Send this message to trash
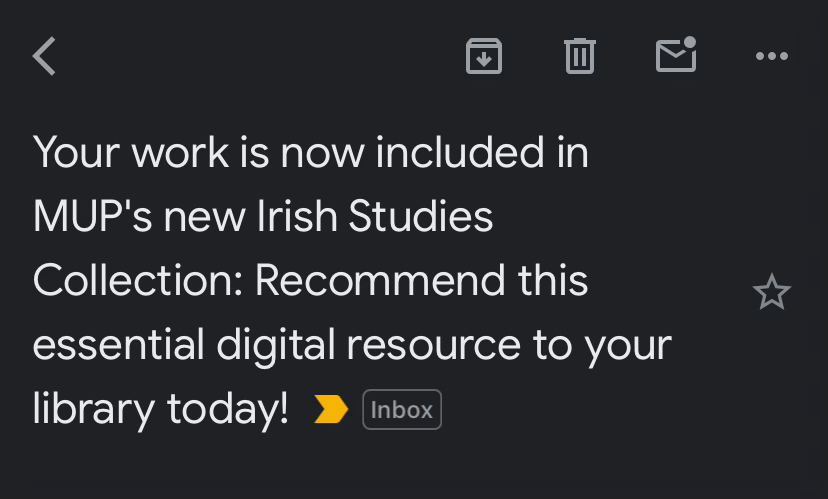 579,56
